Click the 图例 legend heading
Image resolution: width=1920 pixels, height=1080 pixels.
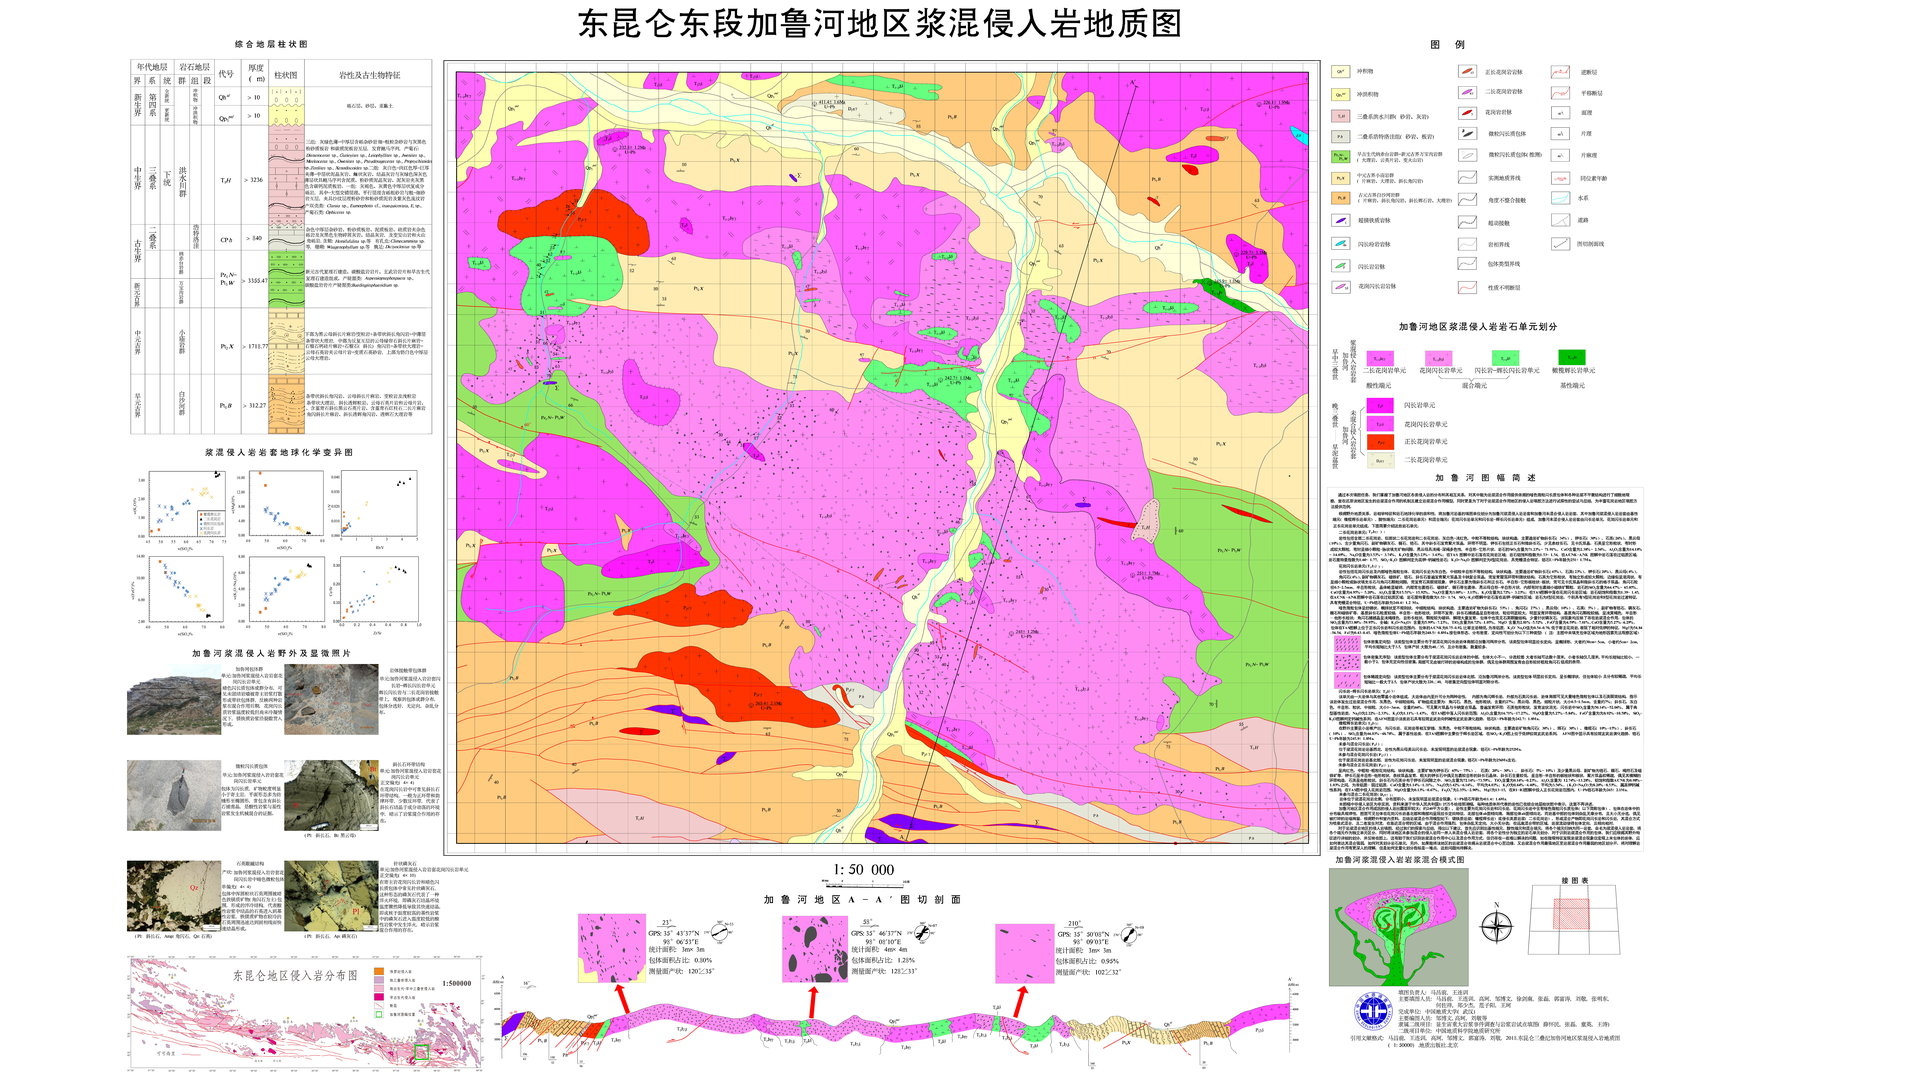pos(1447,44)
